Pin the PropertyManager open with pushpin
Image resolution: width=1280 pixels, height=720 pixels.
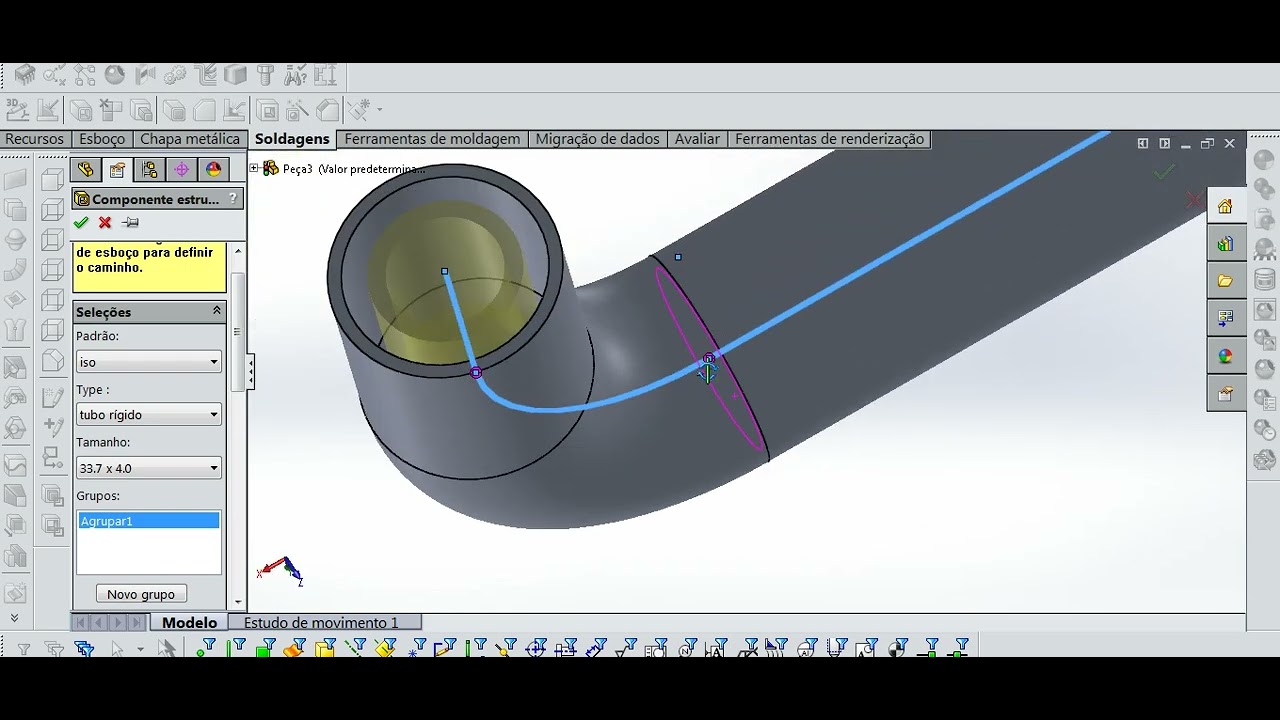pyautogui.click(x=130, y=222)
